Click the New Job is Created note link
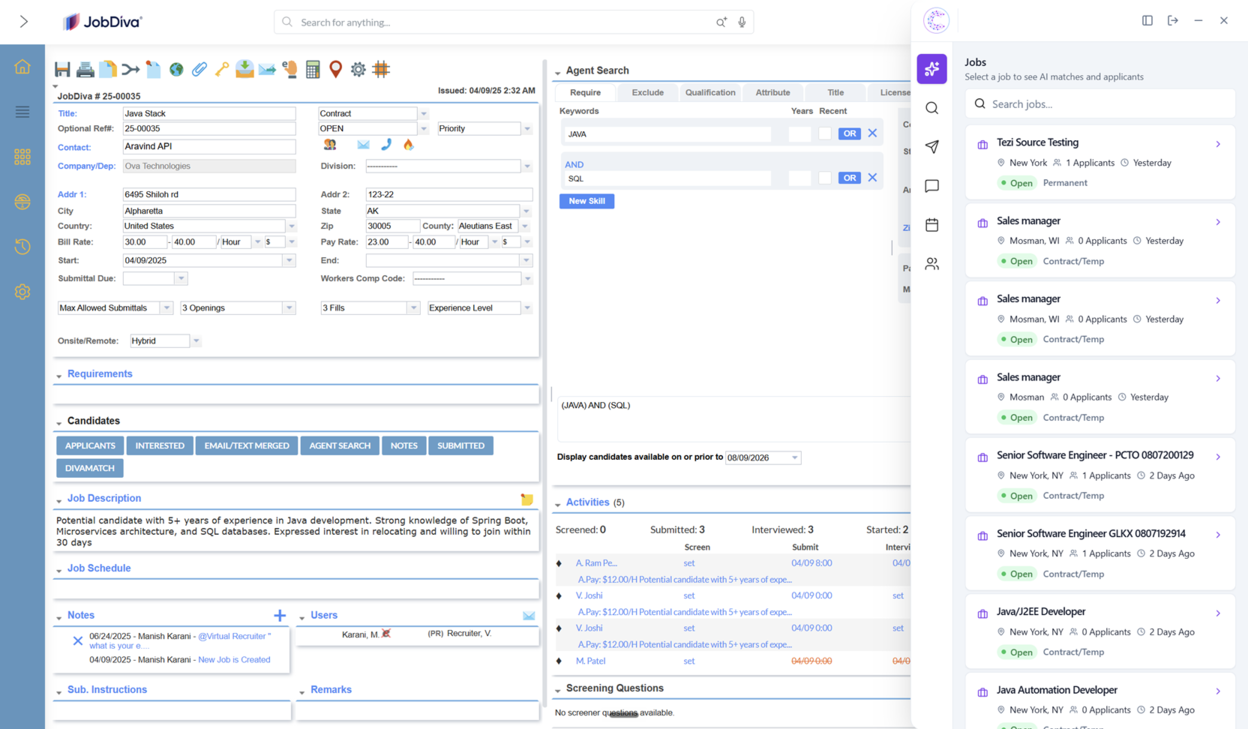Viewport: 1248px width, 729px height. 234,660
